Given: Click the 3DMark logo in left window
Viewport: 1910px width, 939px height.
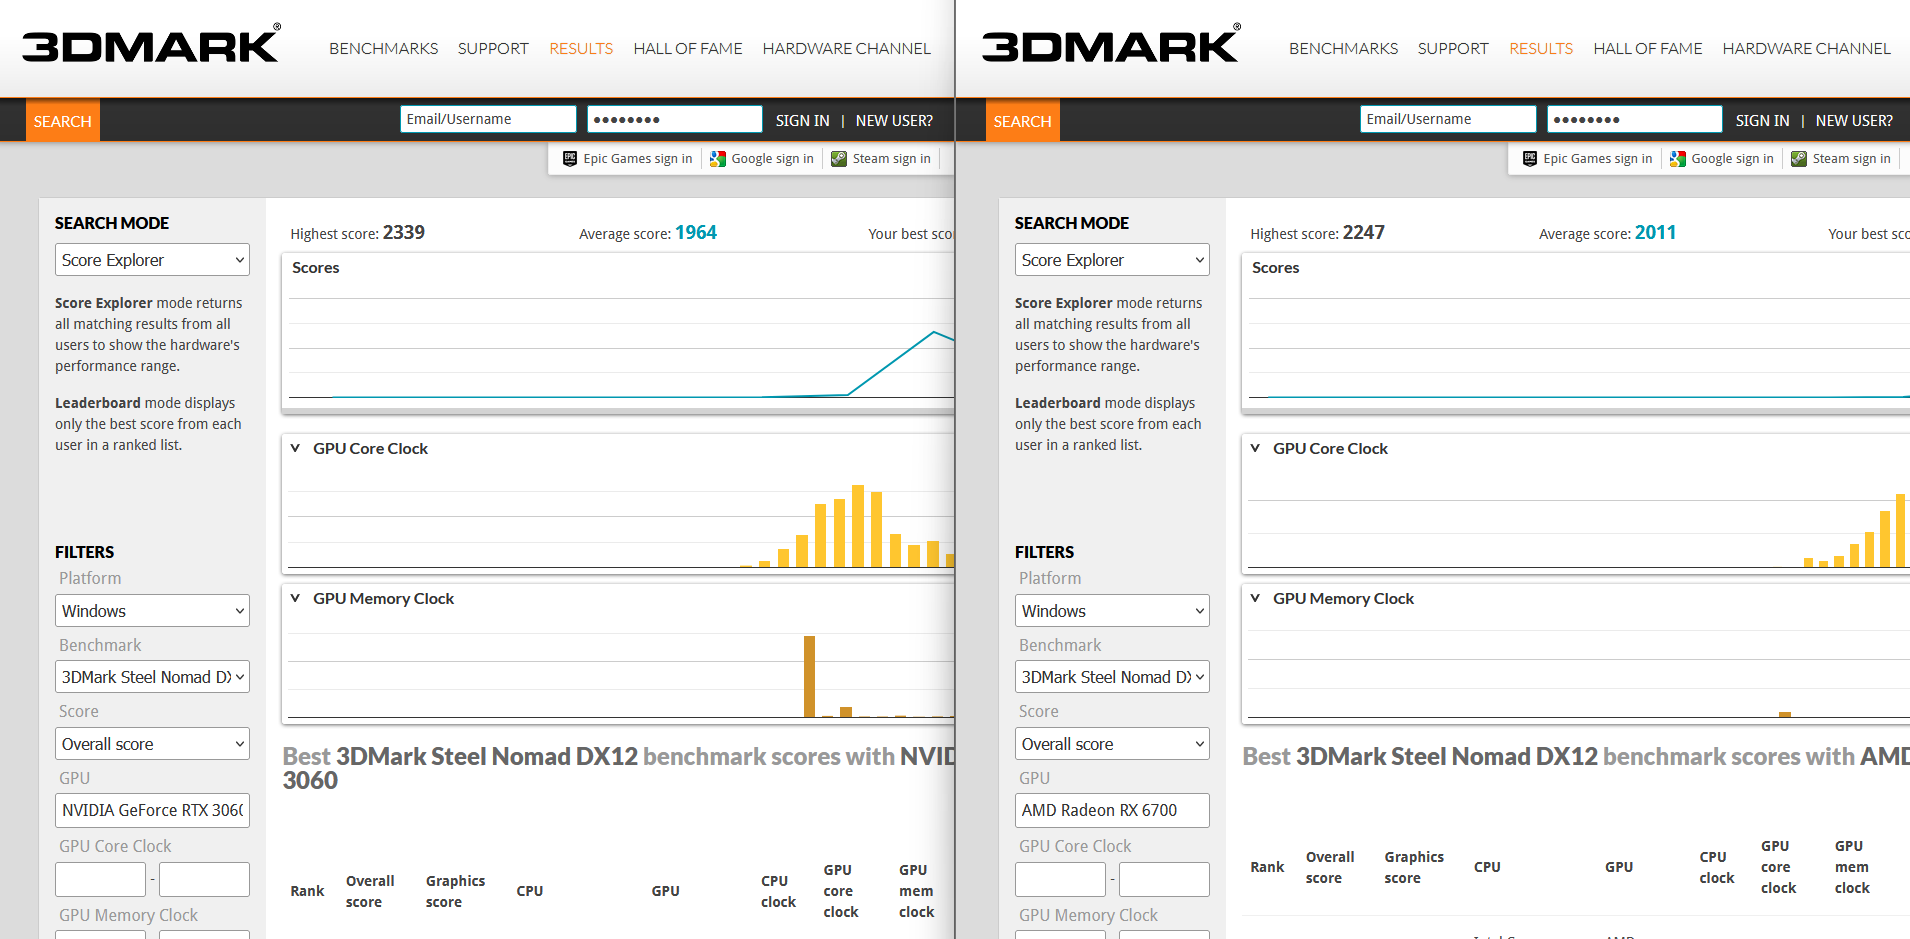Looking at the screenshot, I should 151,43.
